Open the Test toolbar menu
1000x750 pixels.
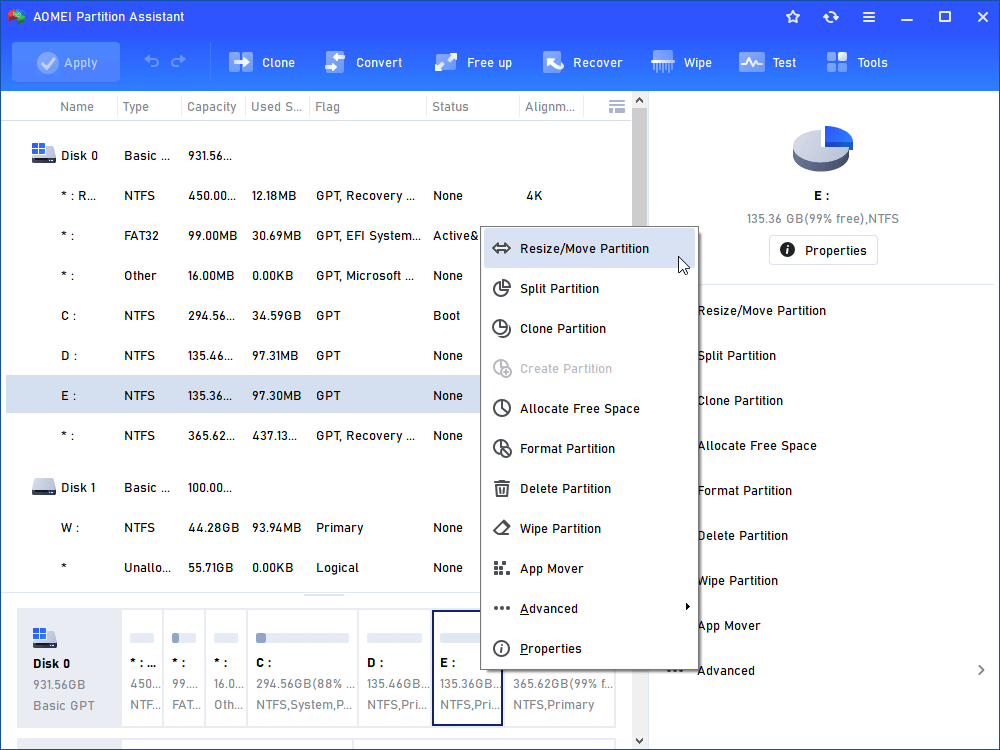[768, 62]
